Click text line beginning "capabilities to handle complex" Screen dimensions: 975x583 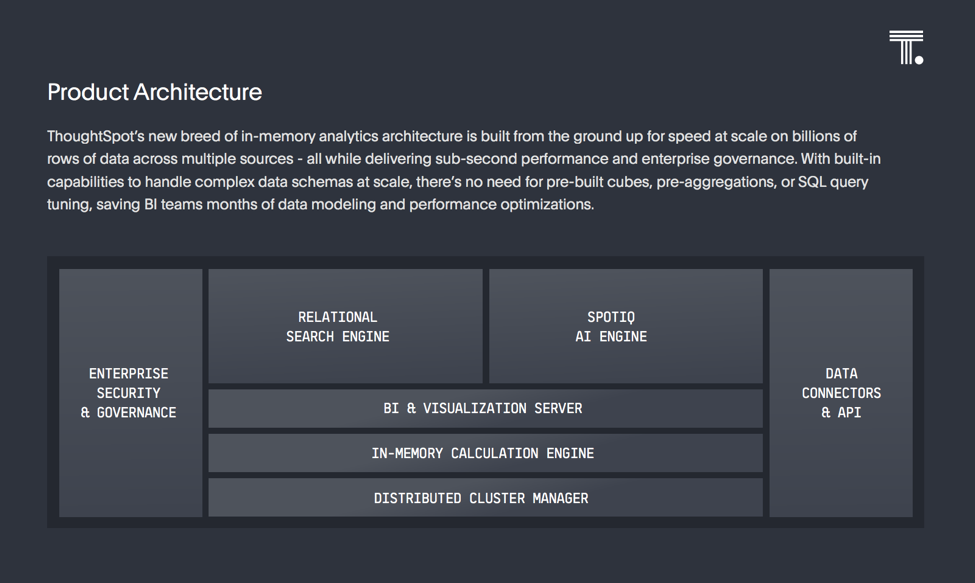point(458,182)
